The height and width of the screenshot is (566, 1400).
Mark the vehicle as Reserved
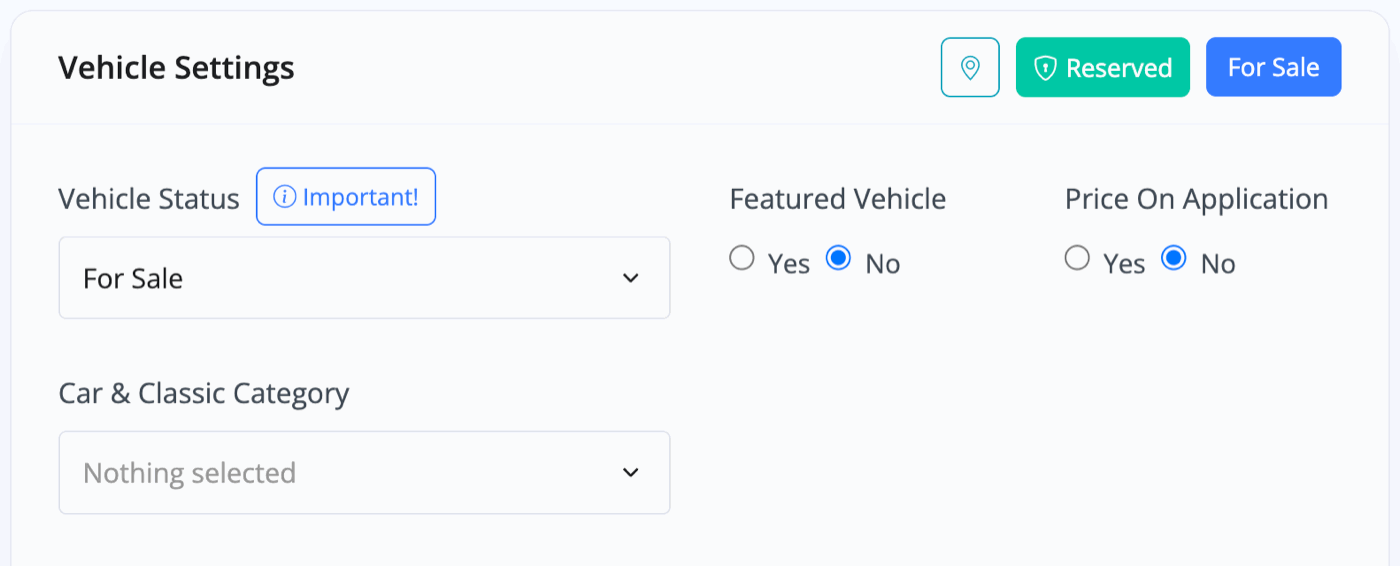(x=1103, y=67)
